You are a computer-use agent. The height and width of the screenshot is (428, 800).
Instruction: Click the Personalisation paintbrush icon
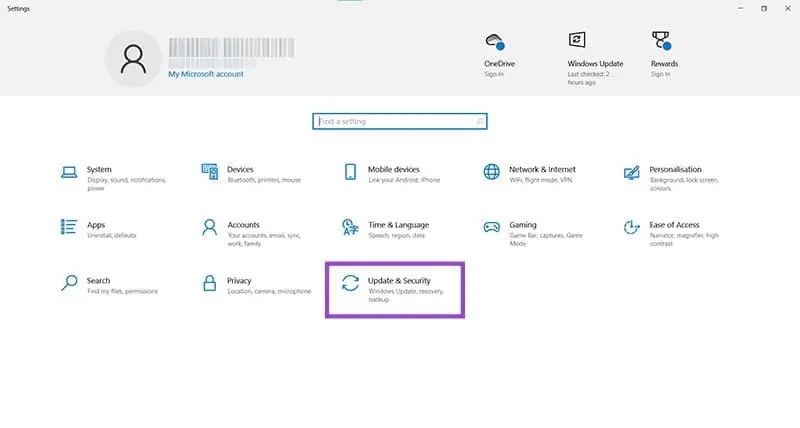632,172
